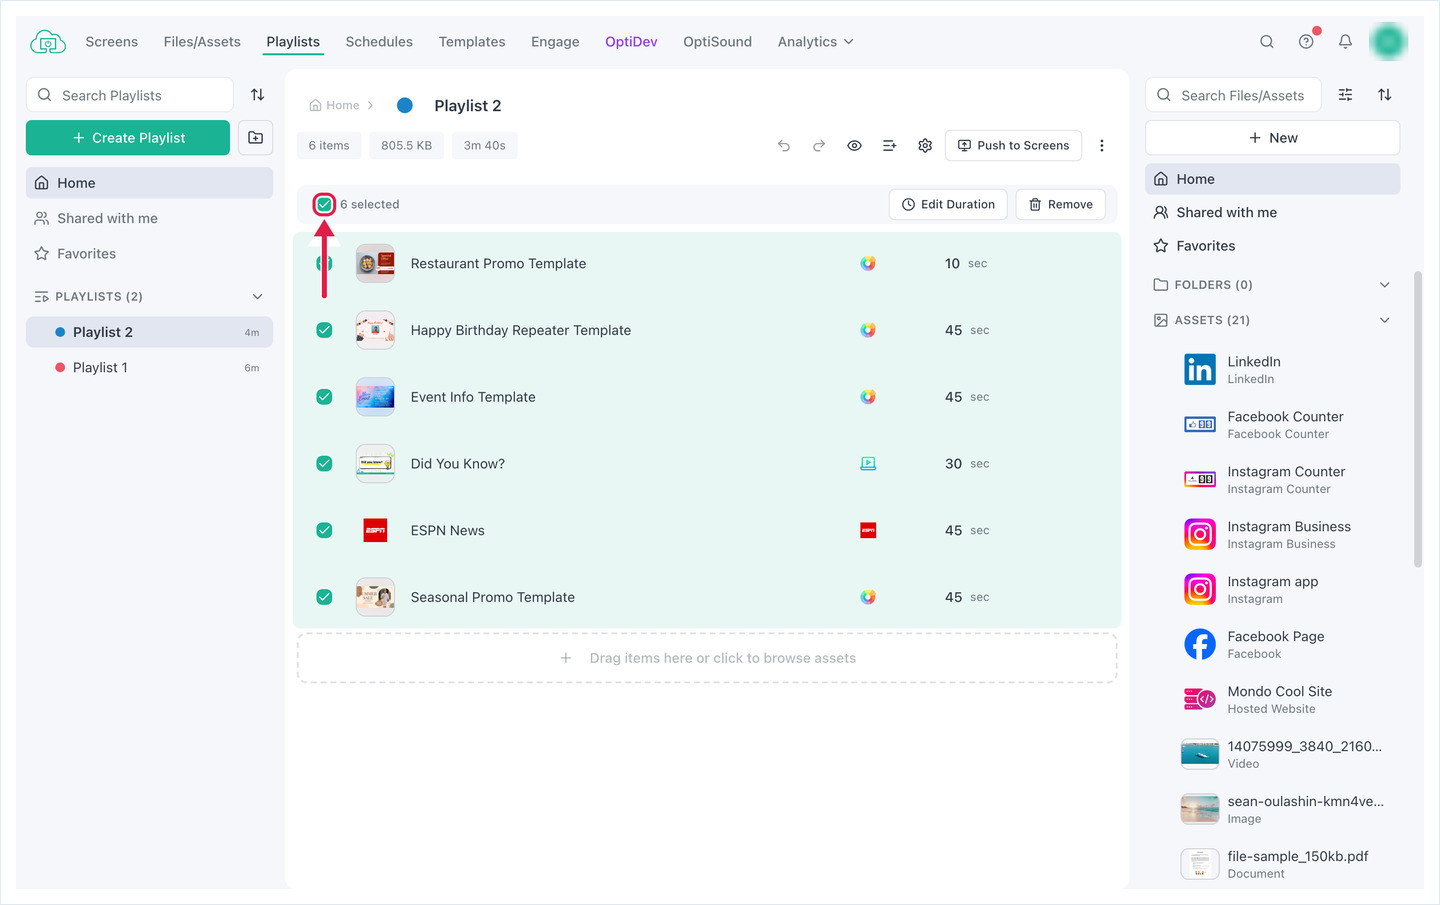The width and height of the screenshot is (1440, 905).
Task: Uncheck the select-all checkbox beside 6 selected
Action: click(x=324, y=204)
